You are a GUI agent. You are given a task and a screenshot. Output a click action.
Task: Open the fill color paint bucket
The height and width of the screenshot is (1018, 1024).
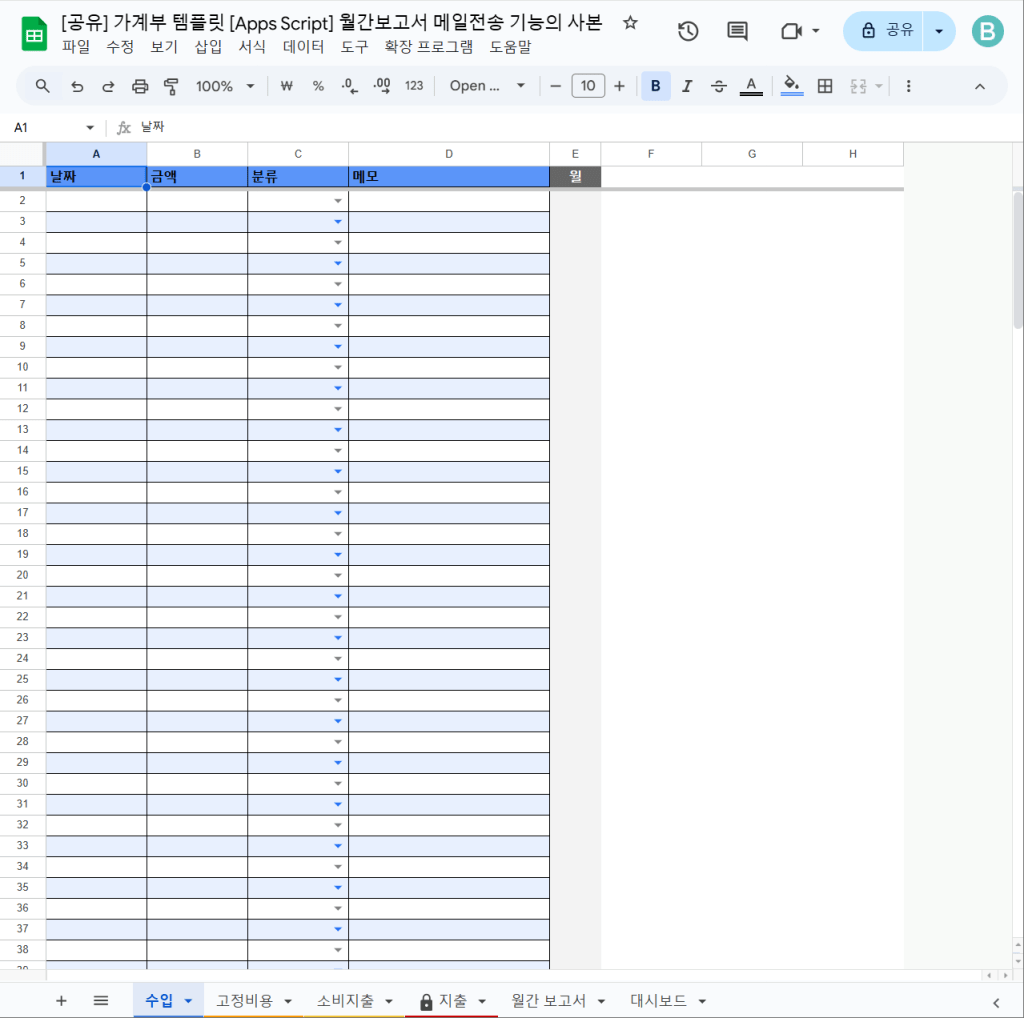coord(792,86)
